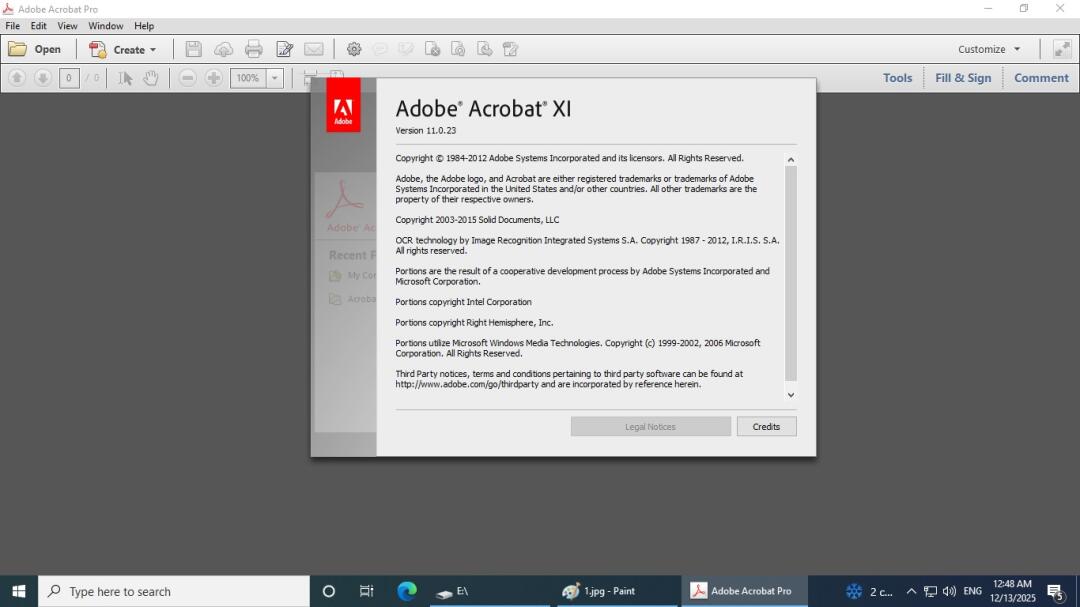Open the Edit menu

click(39, 26)
